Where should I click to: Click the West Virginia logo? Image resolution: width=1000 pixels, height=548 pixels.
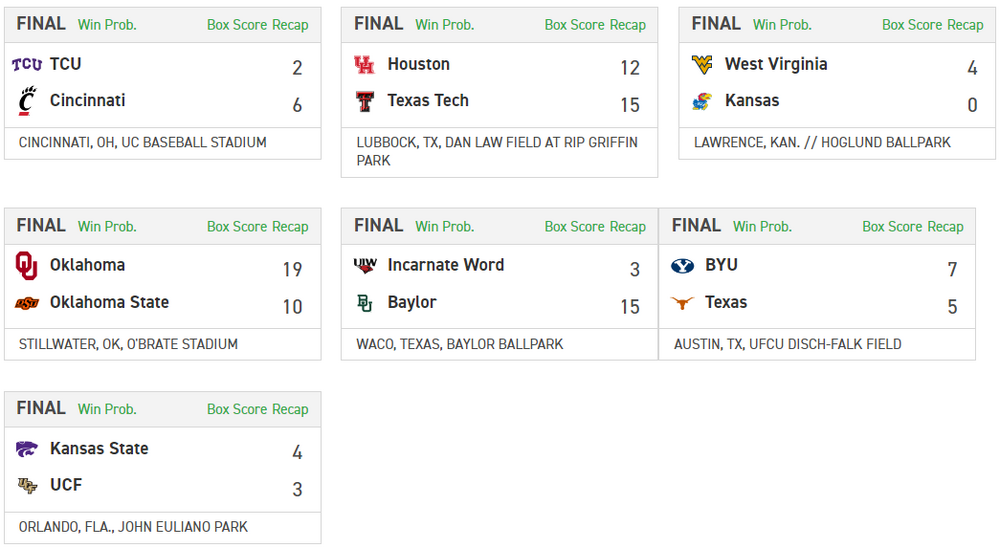[702, 65]
